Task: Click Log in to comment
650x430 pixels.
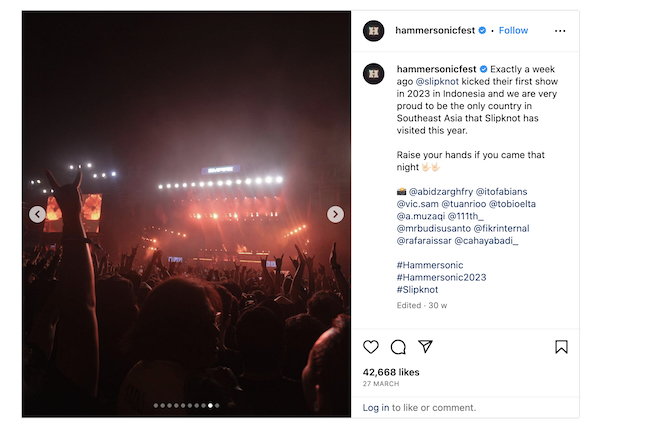Action: [x=376, y=408]
